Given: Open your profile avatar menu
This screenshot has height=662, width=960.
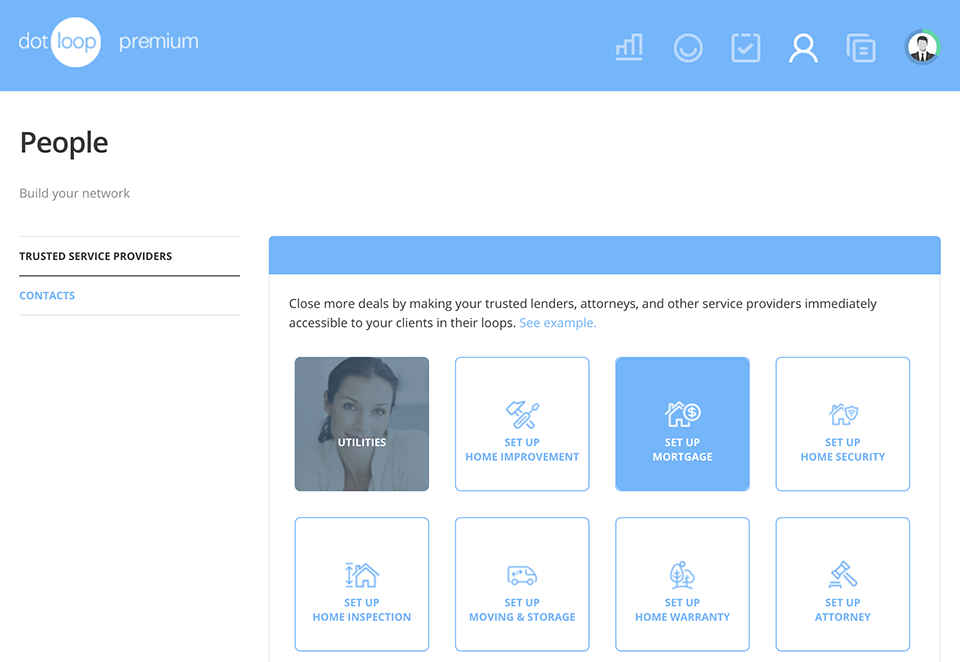Looking at the screenshot, I should pos(921,46).
